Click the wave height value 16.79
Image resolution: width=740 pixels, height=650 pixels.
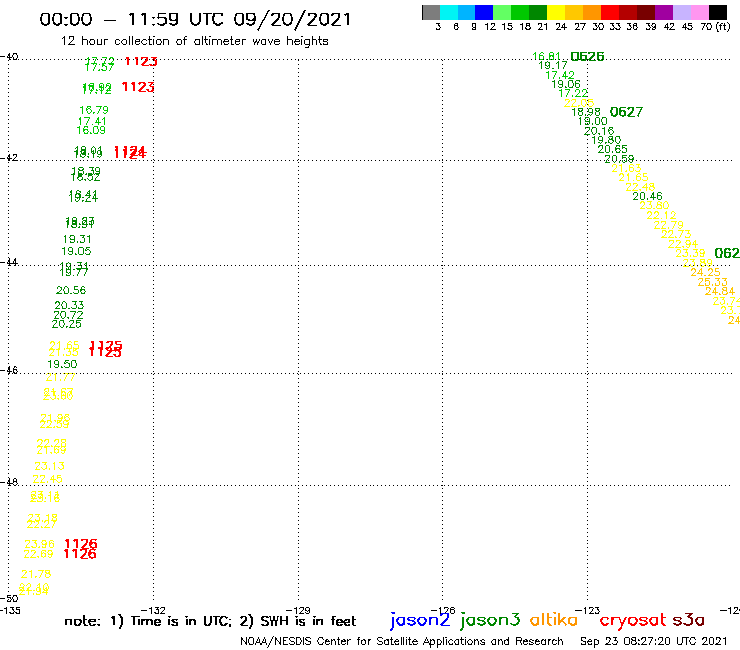pos(94,110)
